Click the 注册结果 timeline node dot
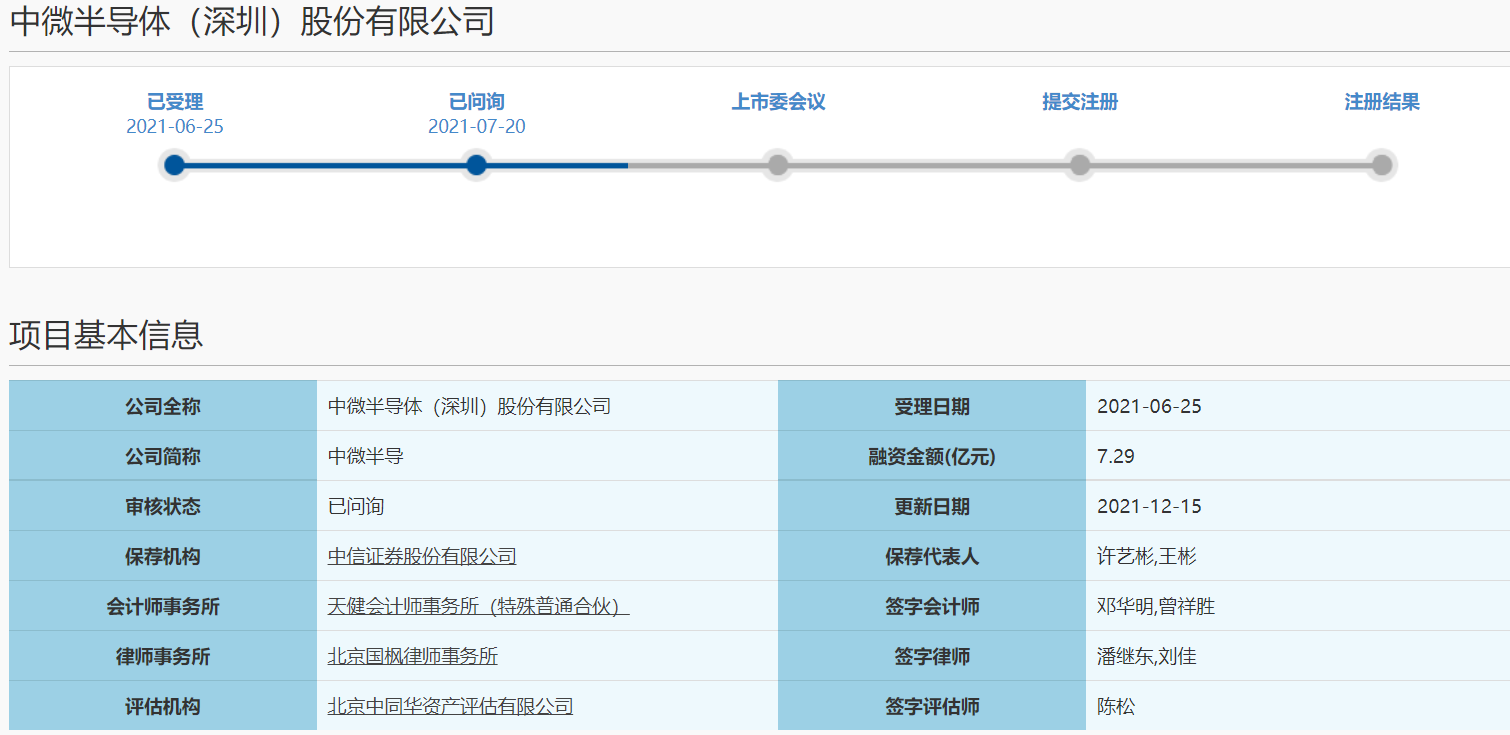The width and height of the screenshot is (1510, 735). 1382,165
